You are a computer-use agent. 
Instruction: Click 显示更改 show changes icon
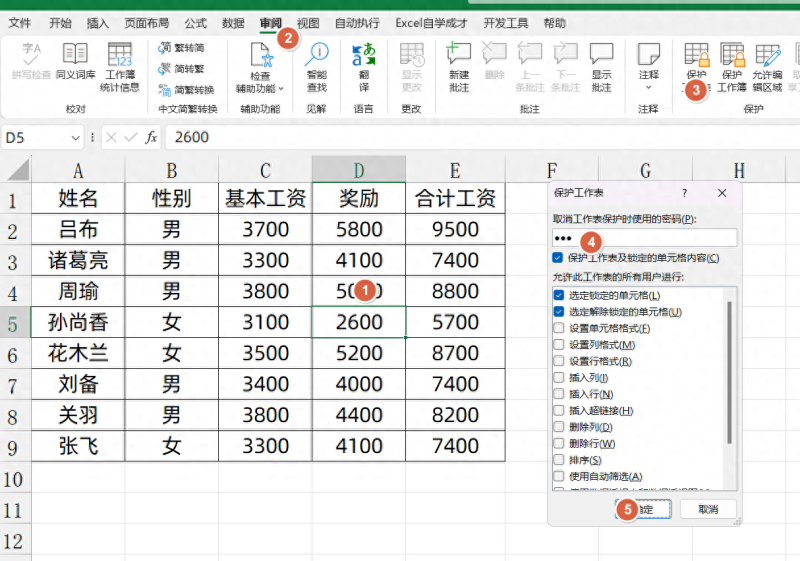[412, 55]
